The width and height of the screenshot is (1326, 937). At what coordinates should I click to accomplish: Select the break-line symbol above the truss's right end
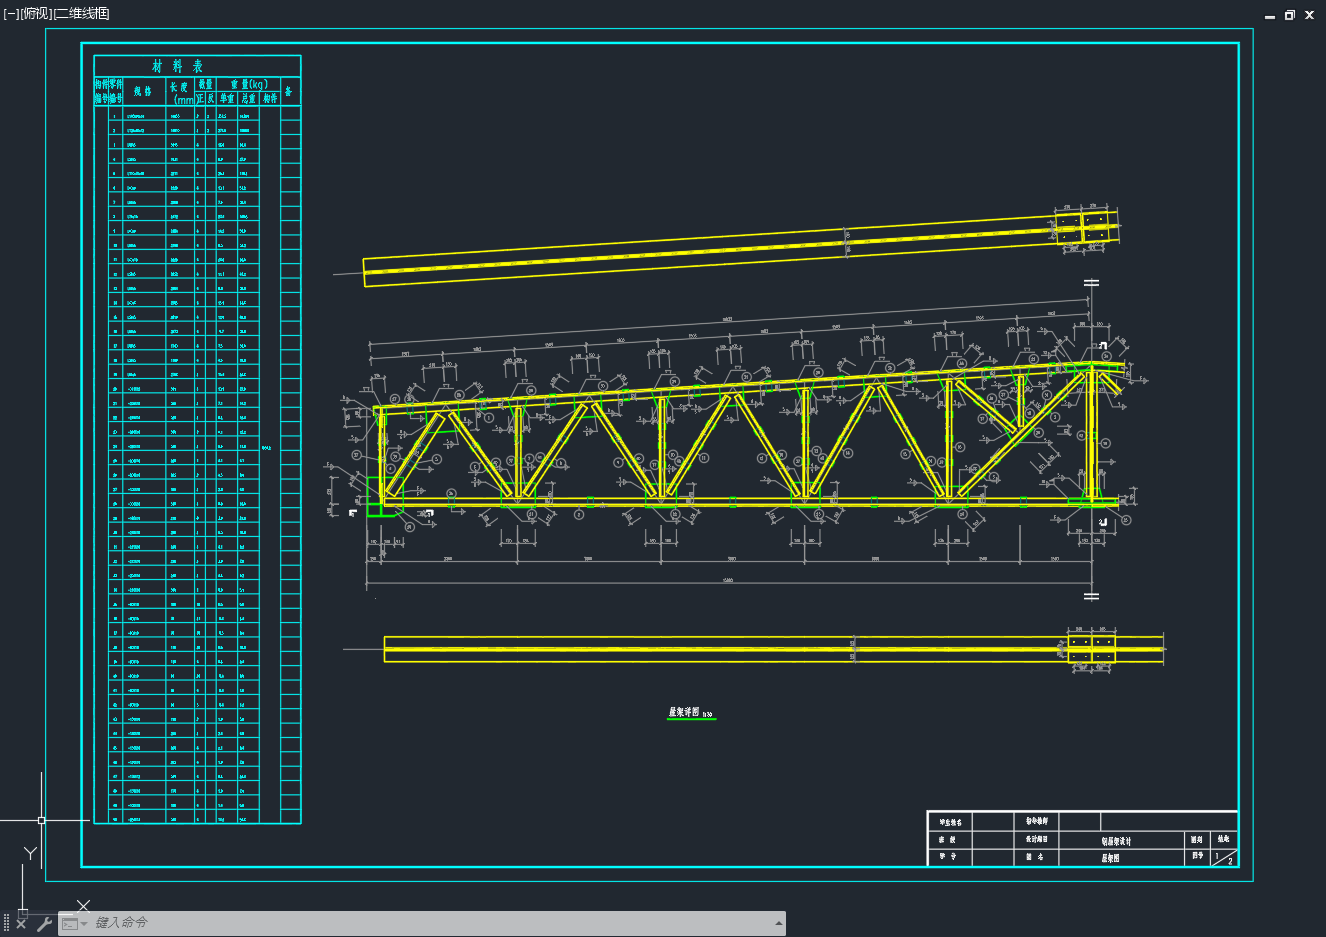coord(1091,283)
